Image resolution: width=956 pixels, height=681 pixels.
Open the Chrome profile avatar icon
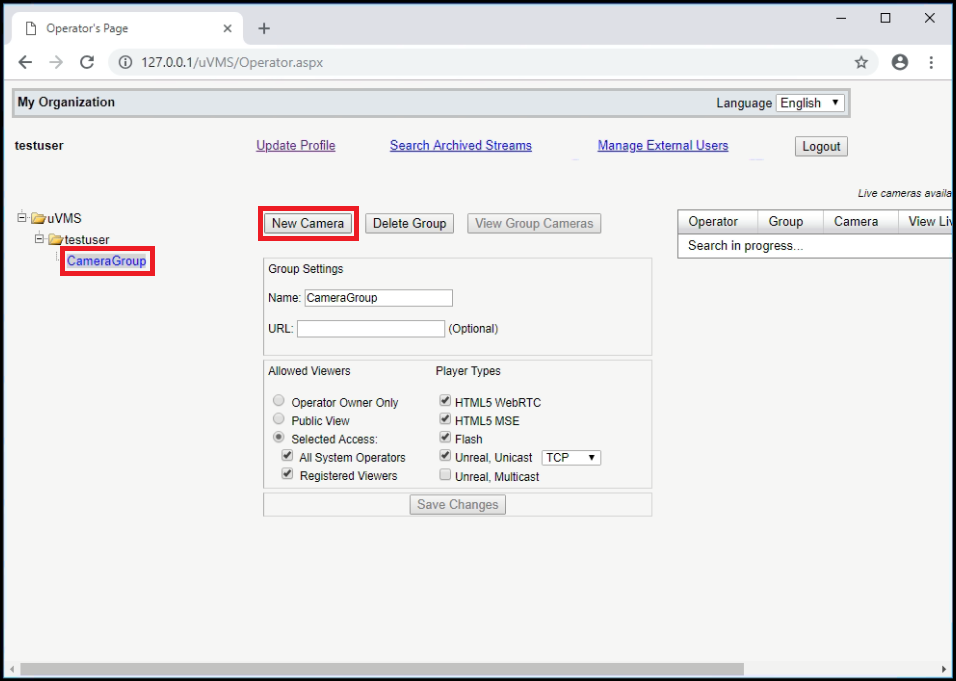click(899, 62)
